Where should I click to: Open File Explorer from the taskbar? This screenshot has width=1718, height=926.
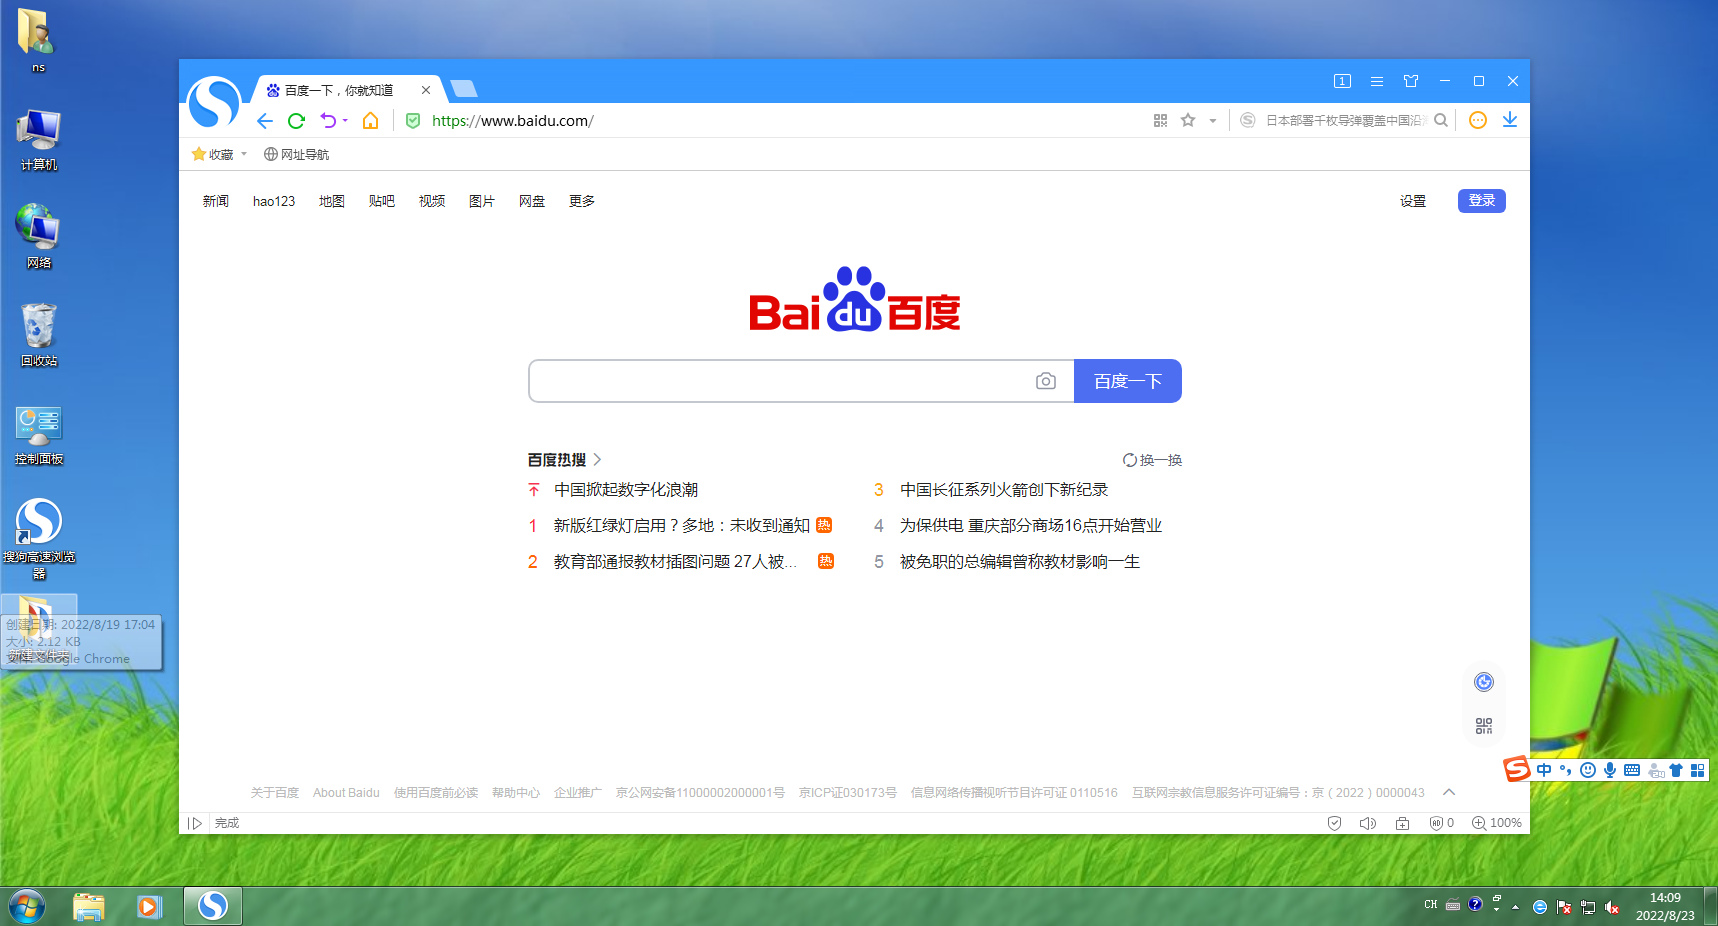tap(89, 907)
